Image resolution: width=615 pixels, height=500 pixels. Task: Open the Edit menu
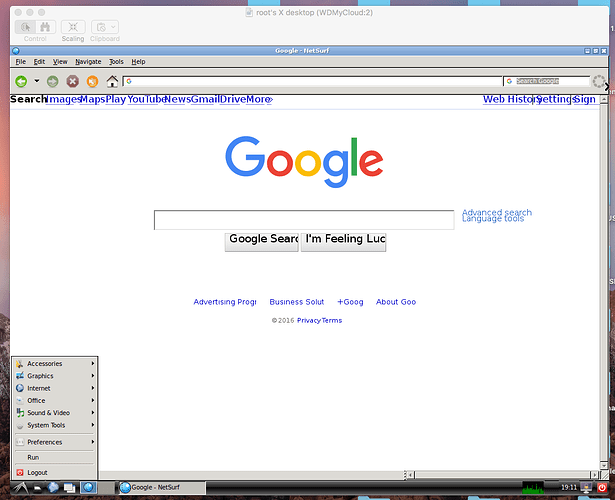(x=39, y=62)
